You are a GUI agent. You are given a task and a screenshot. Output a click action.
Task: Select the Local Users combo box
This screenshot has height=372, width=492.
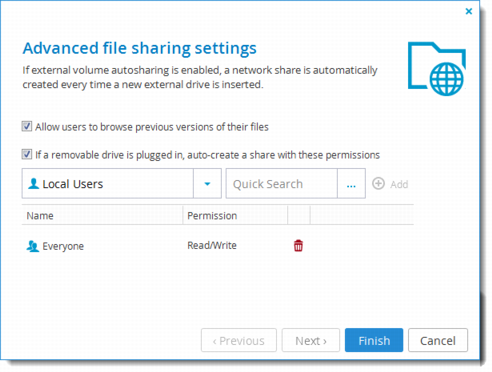(122, 184)
